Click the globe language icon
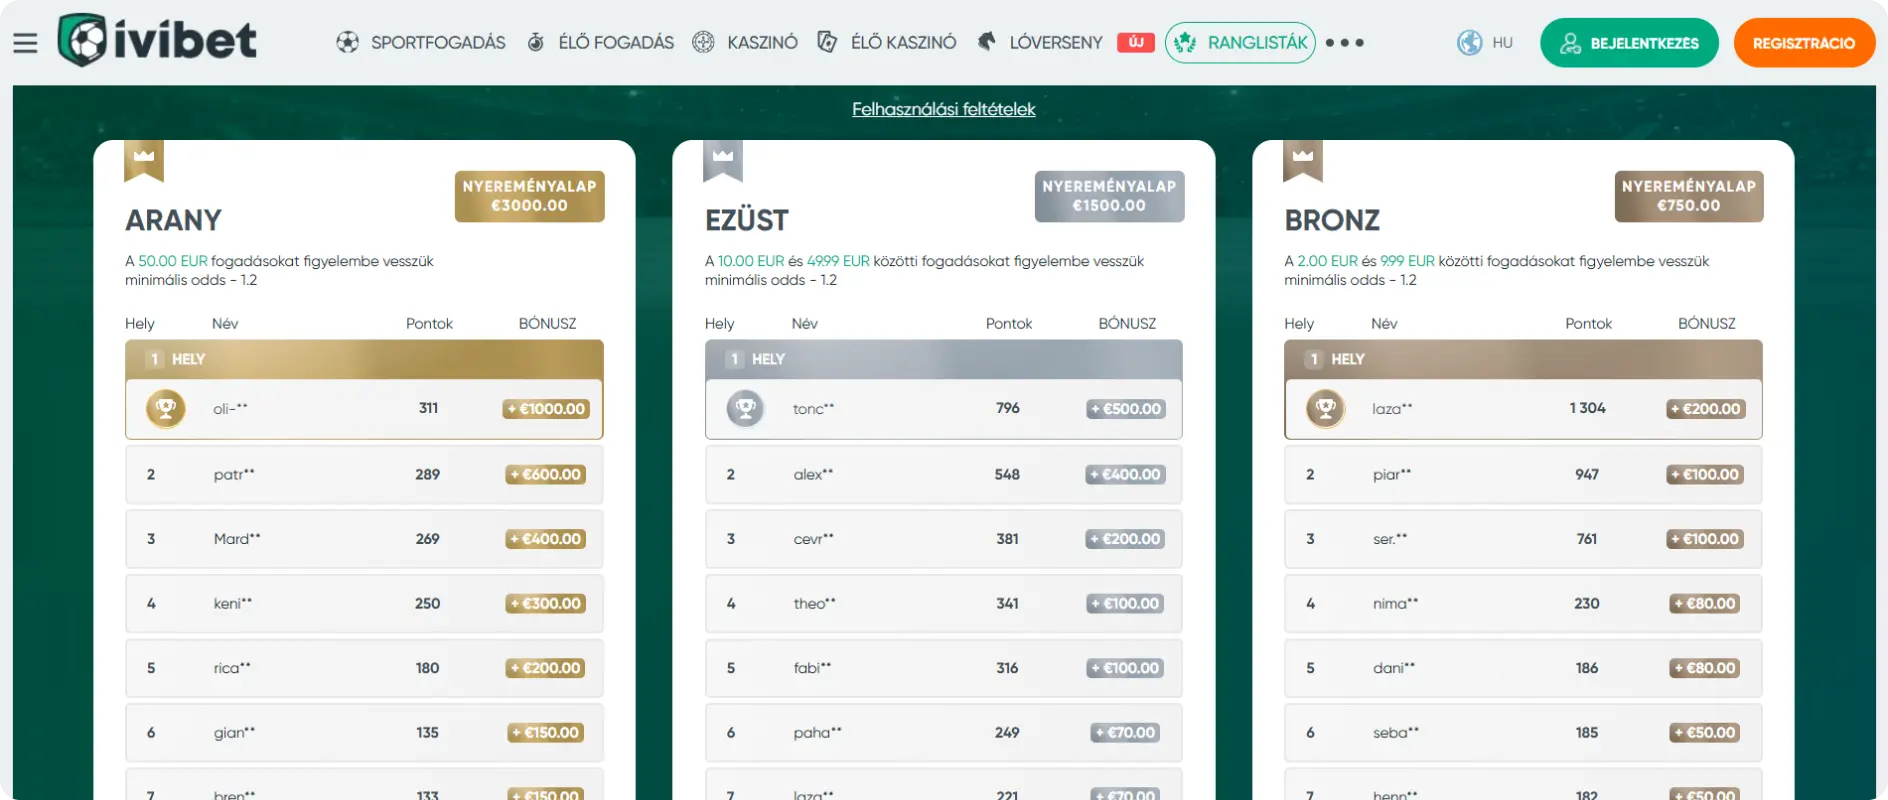Viewport: 1888px width, 800px height. click(1469, 43)
